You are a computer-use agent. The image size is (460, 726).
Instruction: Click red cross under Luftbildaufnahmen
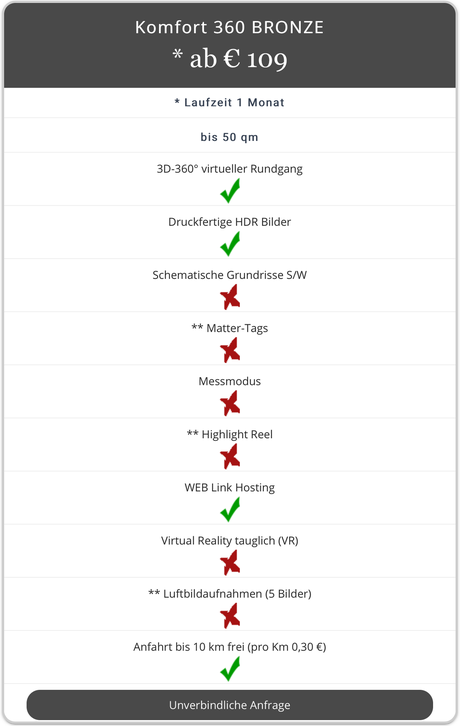pos(230,616)
